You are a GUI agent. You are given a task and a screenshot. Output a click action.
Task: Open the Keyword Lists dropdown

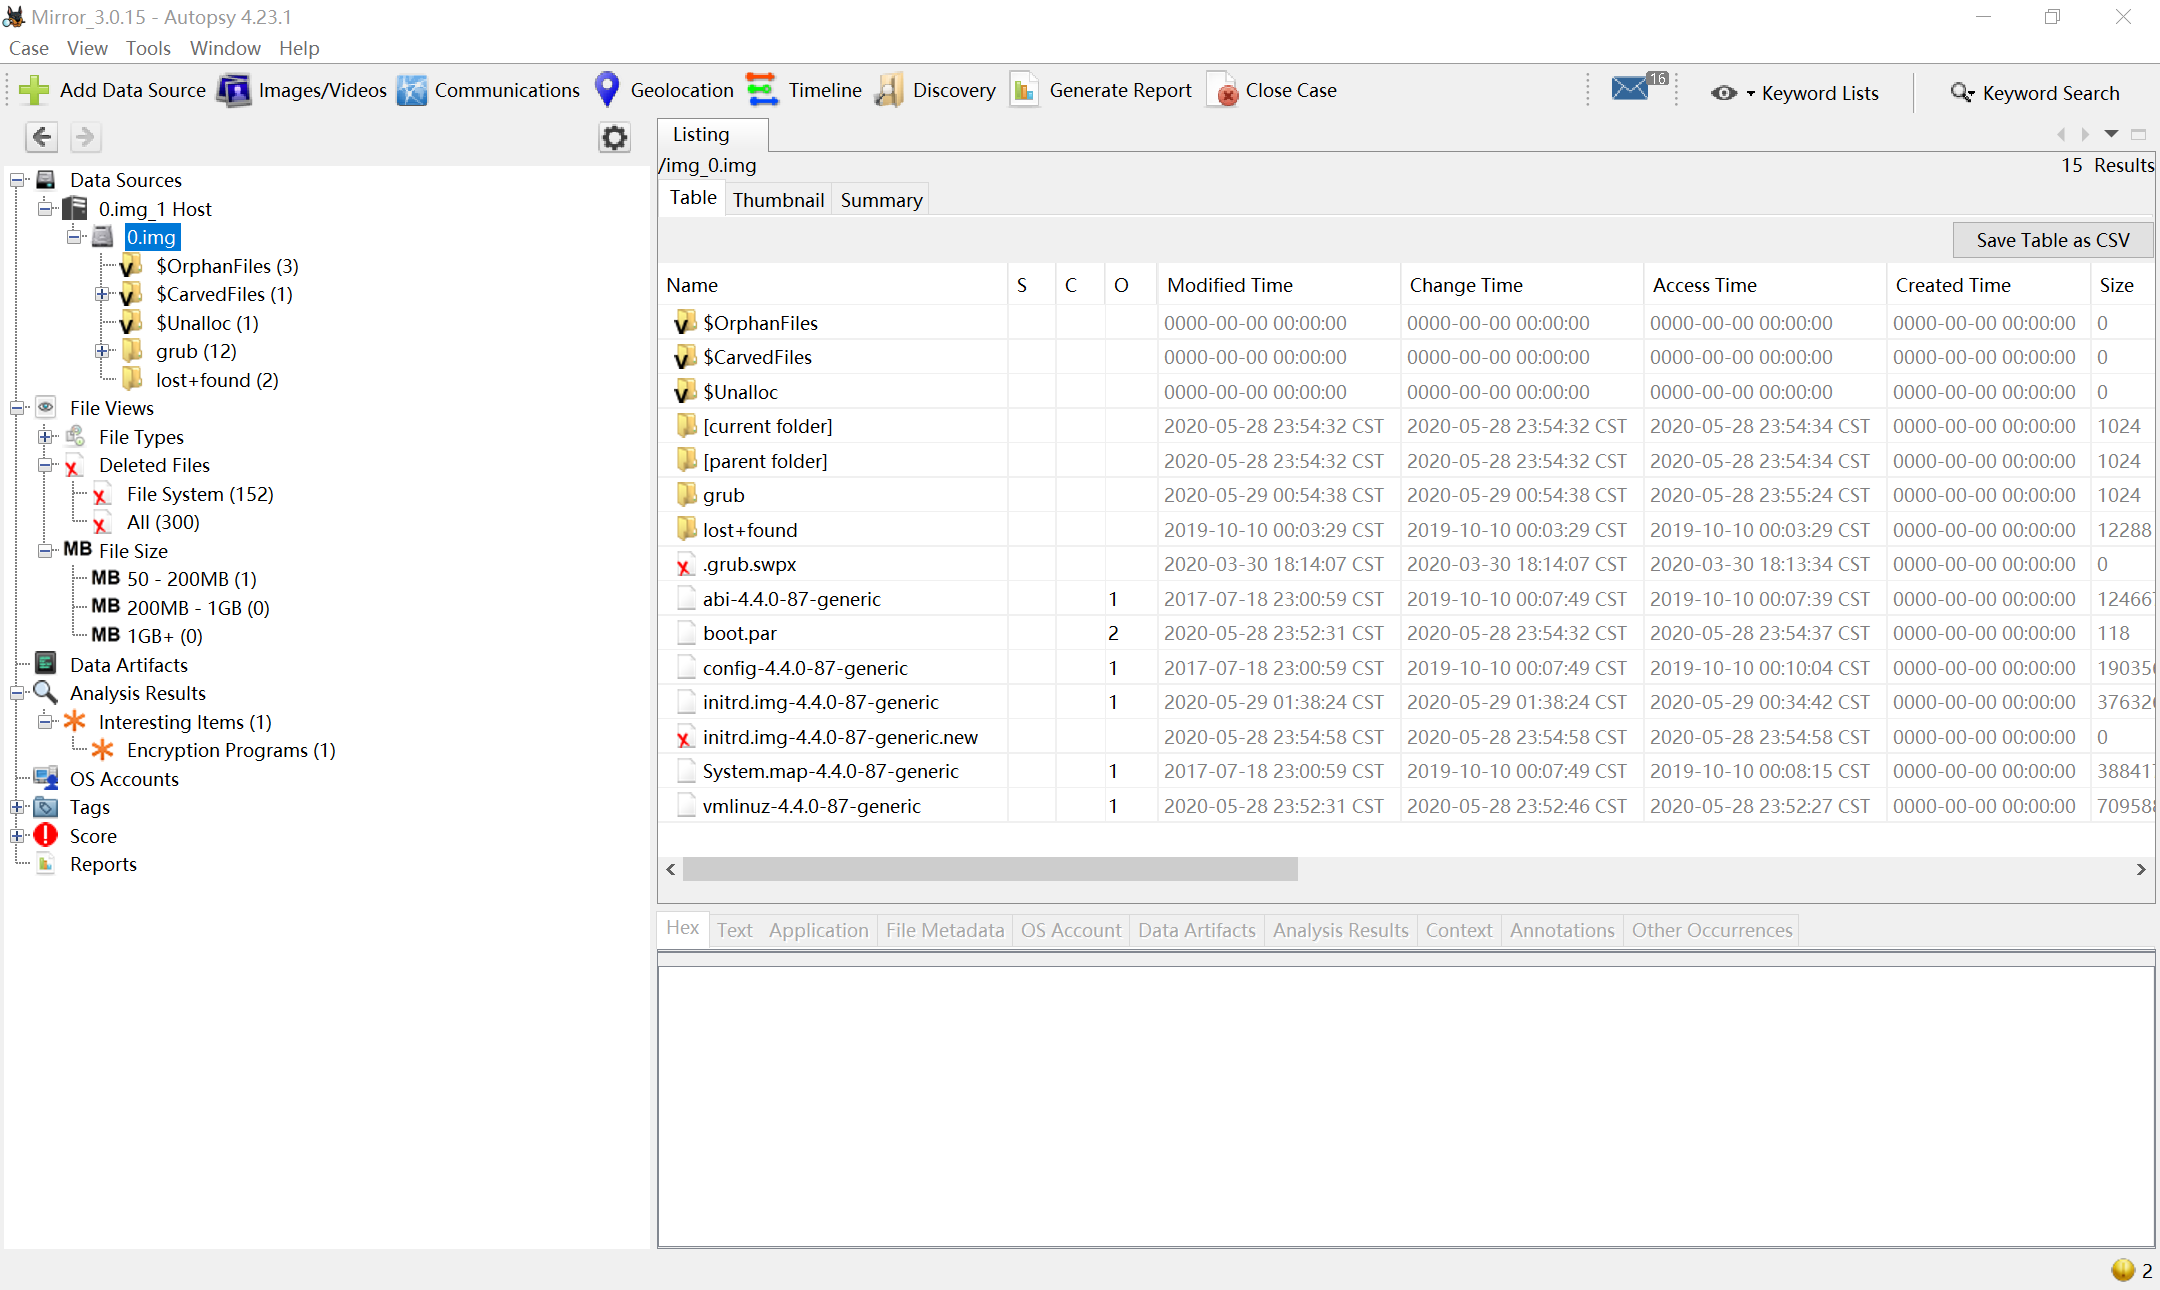[x=1795, y=93]
